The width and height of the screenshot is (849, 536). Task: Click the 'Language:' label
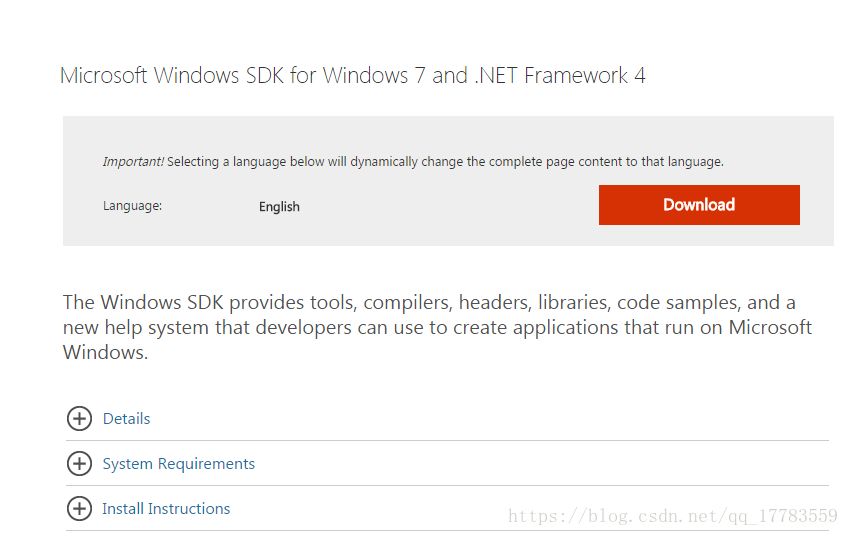coord(133,206)
